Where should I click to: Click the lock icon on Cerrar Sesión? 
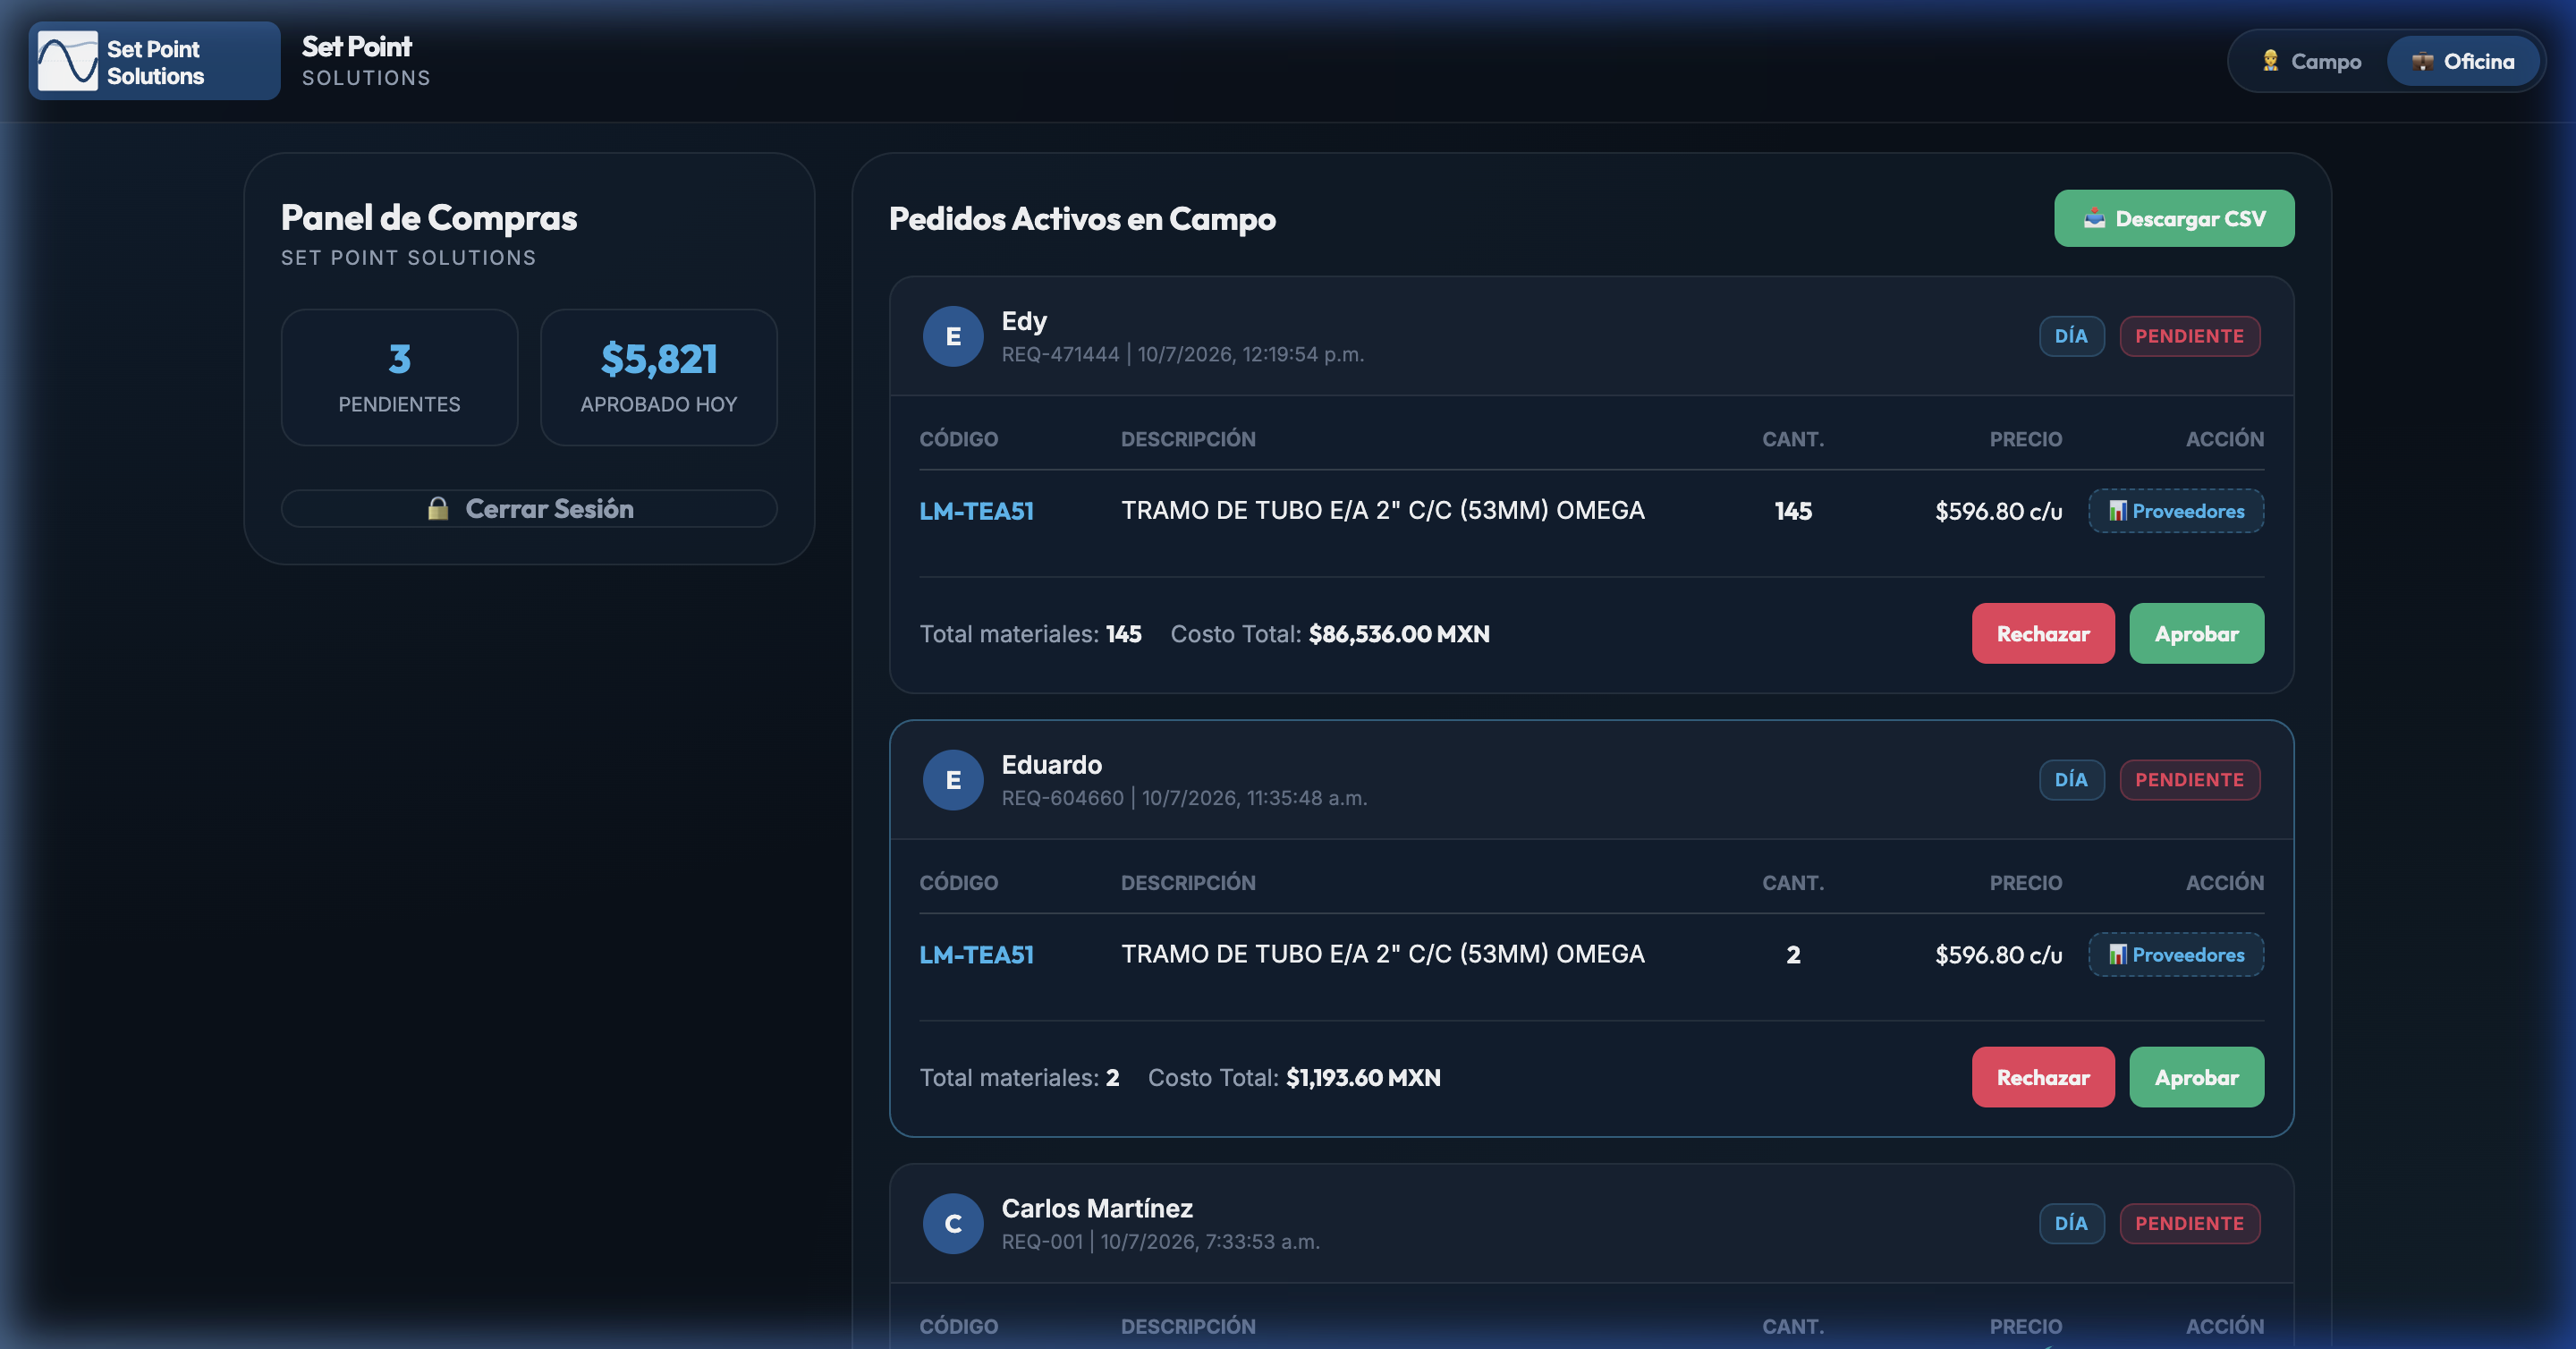(x=438, y=508)
